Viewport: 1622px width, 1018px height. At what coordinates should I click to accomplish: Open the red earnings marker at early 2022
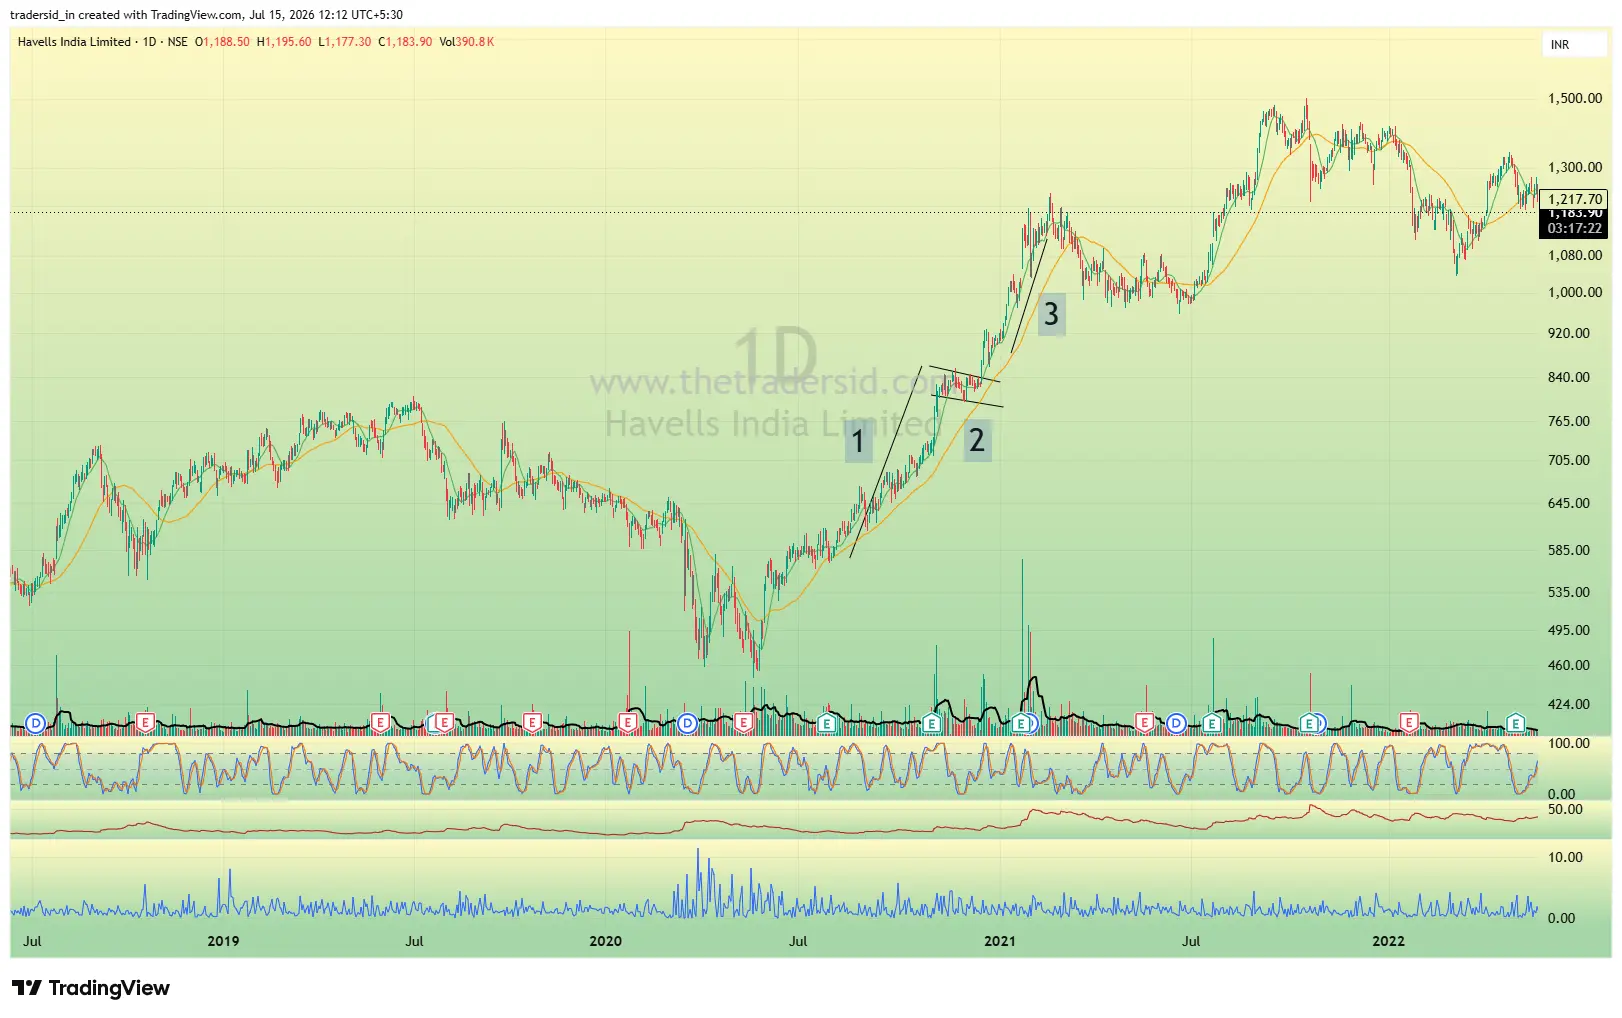pos(1409,722)
